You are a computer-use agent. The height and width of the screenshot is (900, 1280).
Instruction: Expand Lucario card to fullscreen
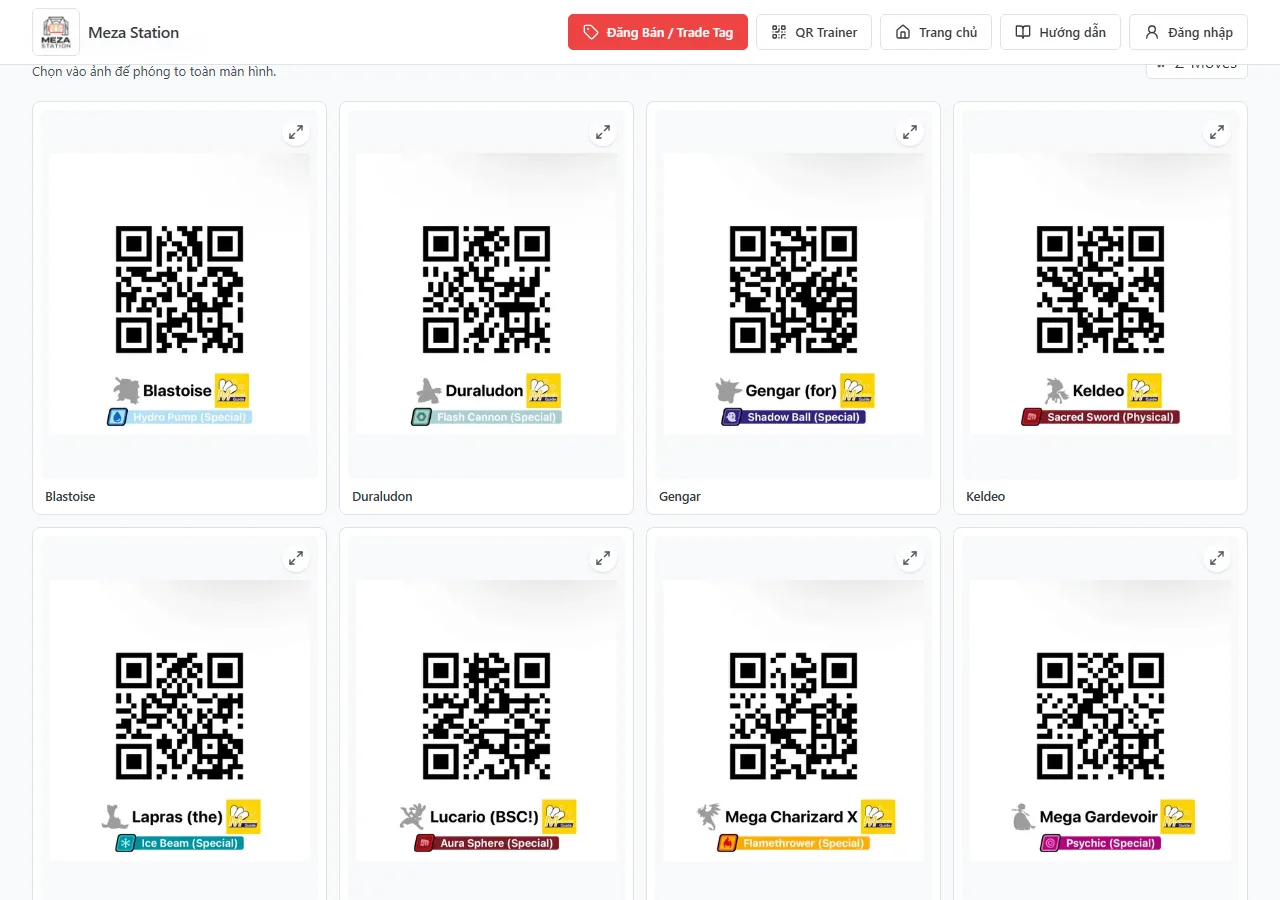pos(603,559)
